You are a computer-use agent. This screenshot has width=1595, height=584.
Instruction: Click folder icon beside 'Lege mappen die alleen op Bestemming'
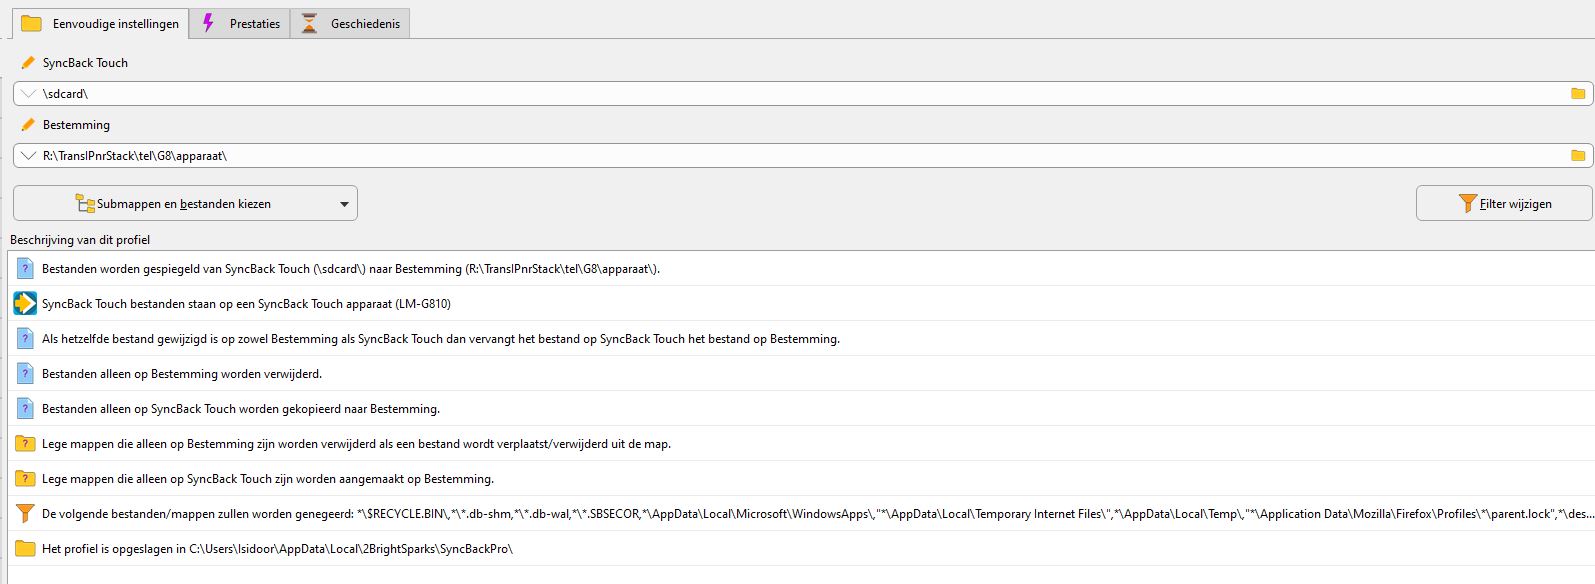coord(25,443)
